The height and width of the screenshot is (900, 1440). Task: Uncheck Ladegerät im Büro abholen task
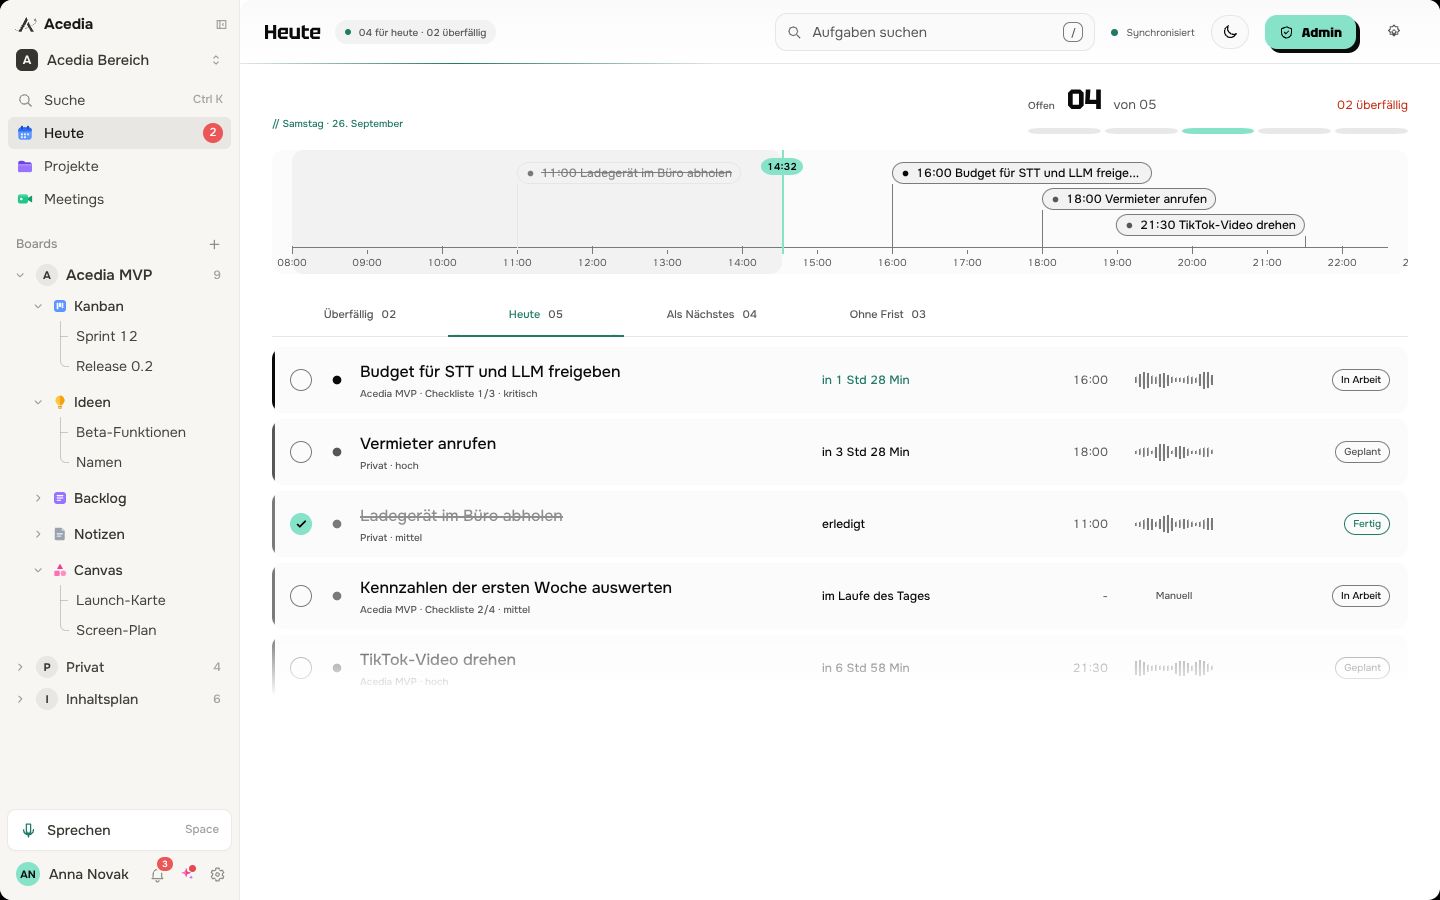301,524
